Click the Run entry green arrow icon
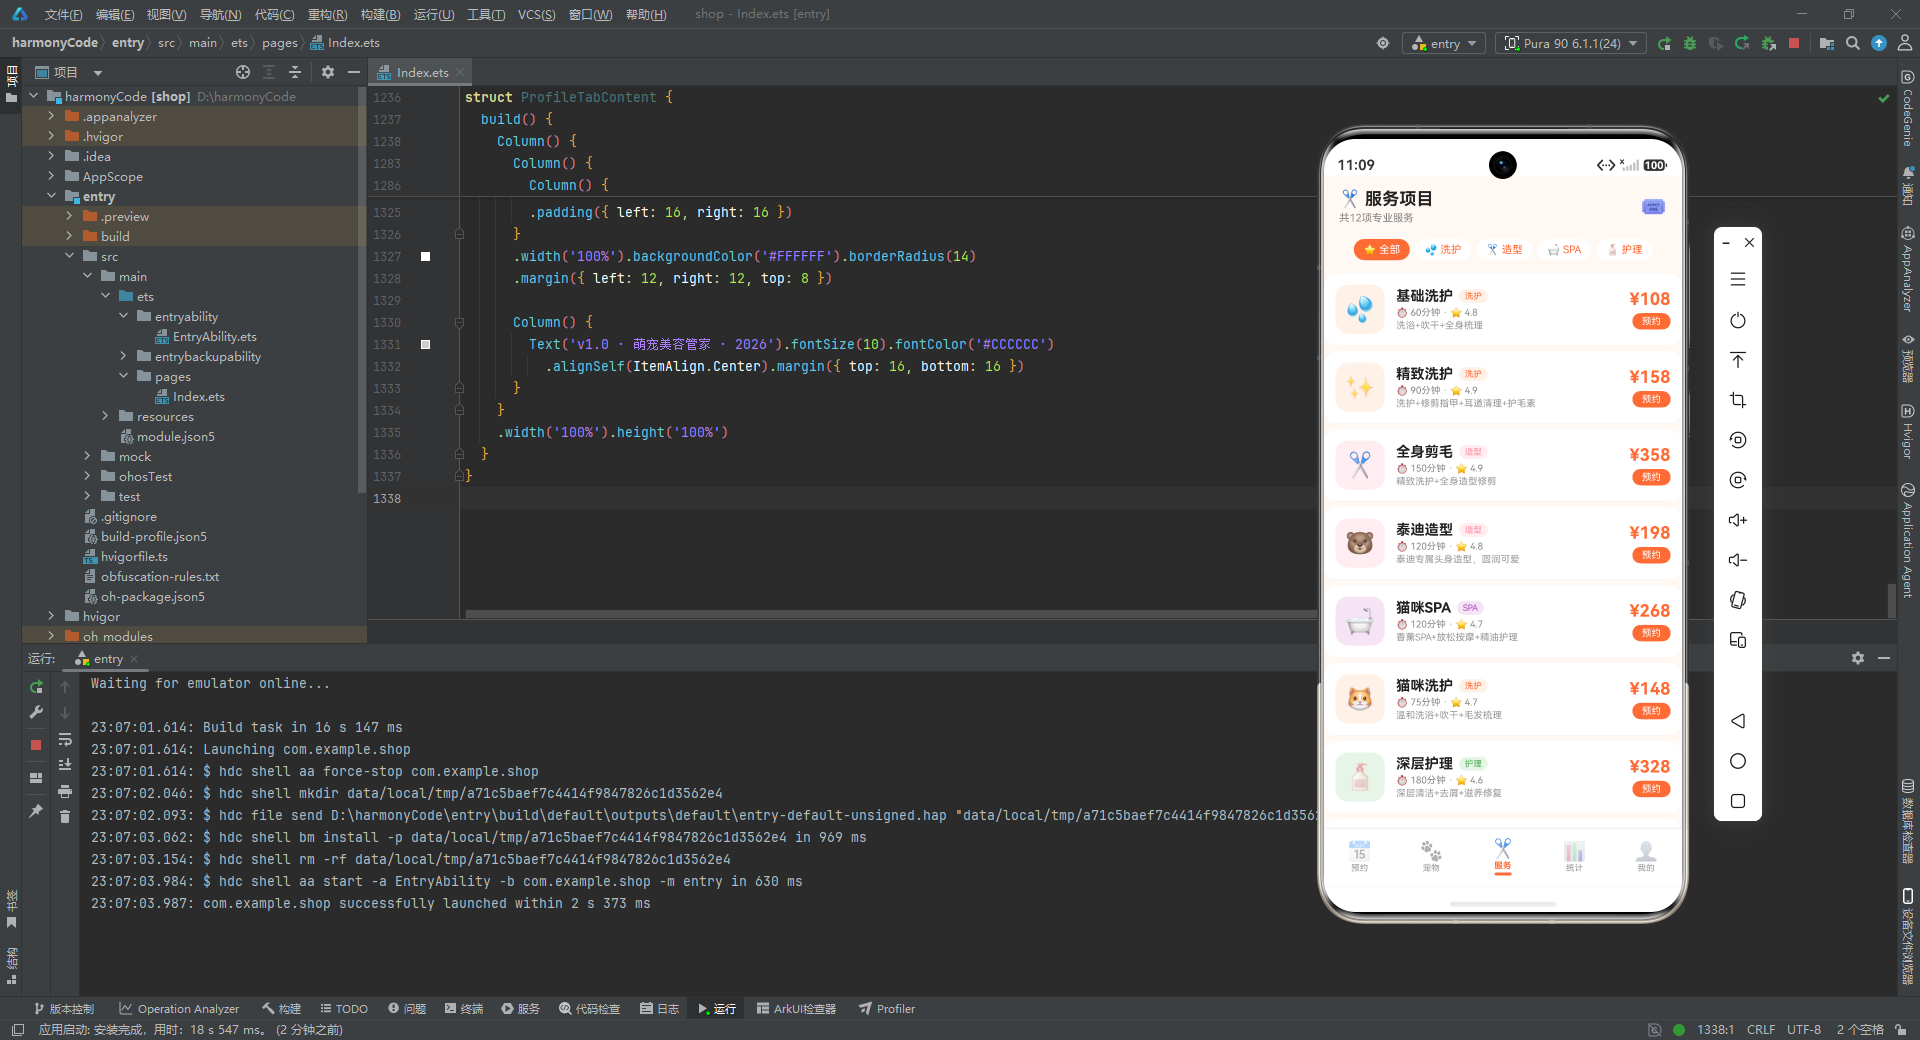Screen dimensions: 1920x1040 point(1664,43)
